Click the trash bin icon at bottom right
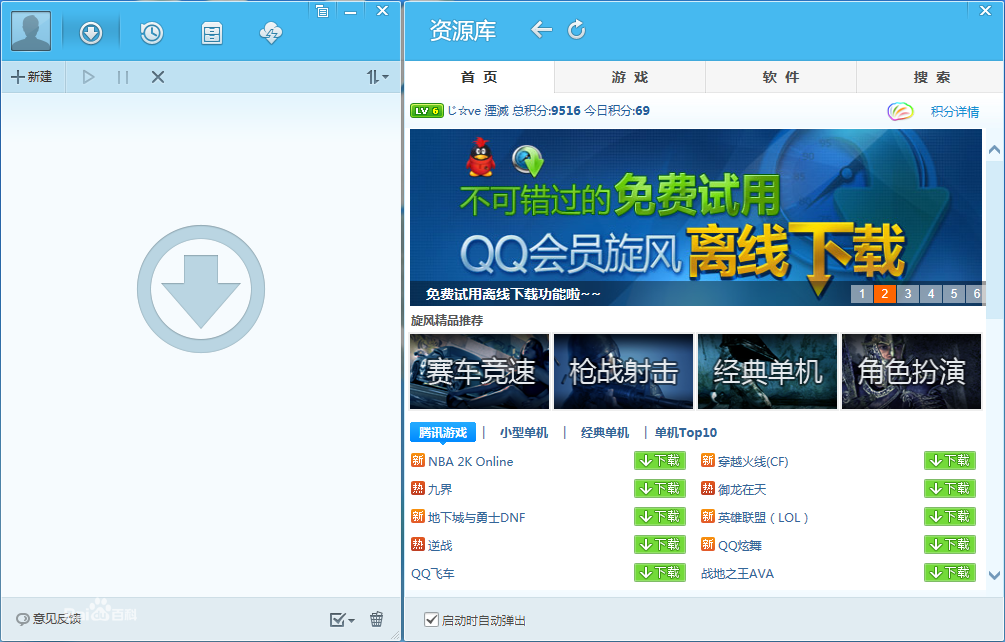 click(377, 619)
